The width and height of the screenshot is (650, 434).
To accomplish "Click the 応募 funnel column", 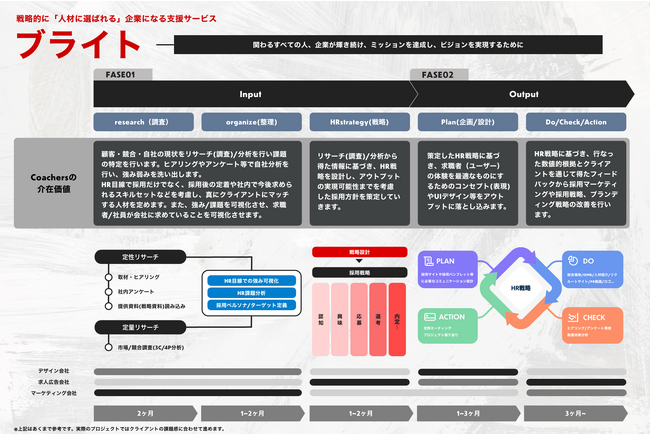I will click(x=359, y=320).
